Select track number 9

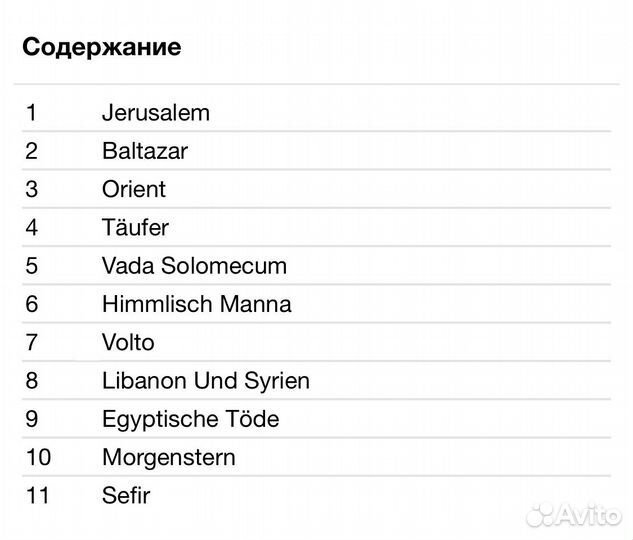pyautogui.click(x=31, y=419)
